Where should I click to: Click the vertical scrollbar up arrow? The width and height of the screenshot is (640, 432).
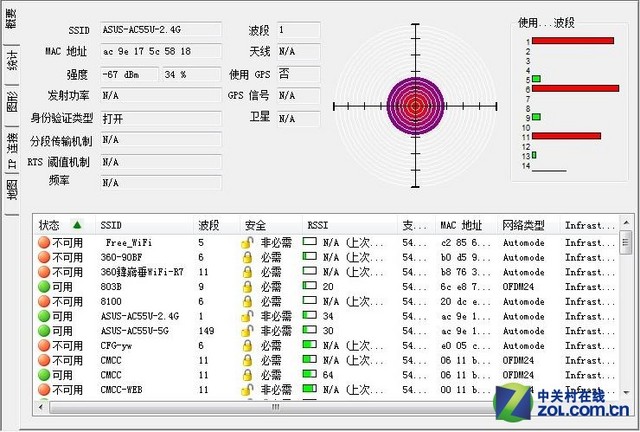click(x=625, y=223)
